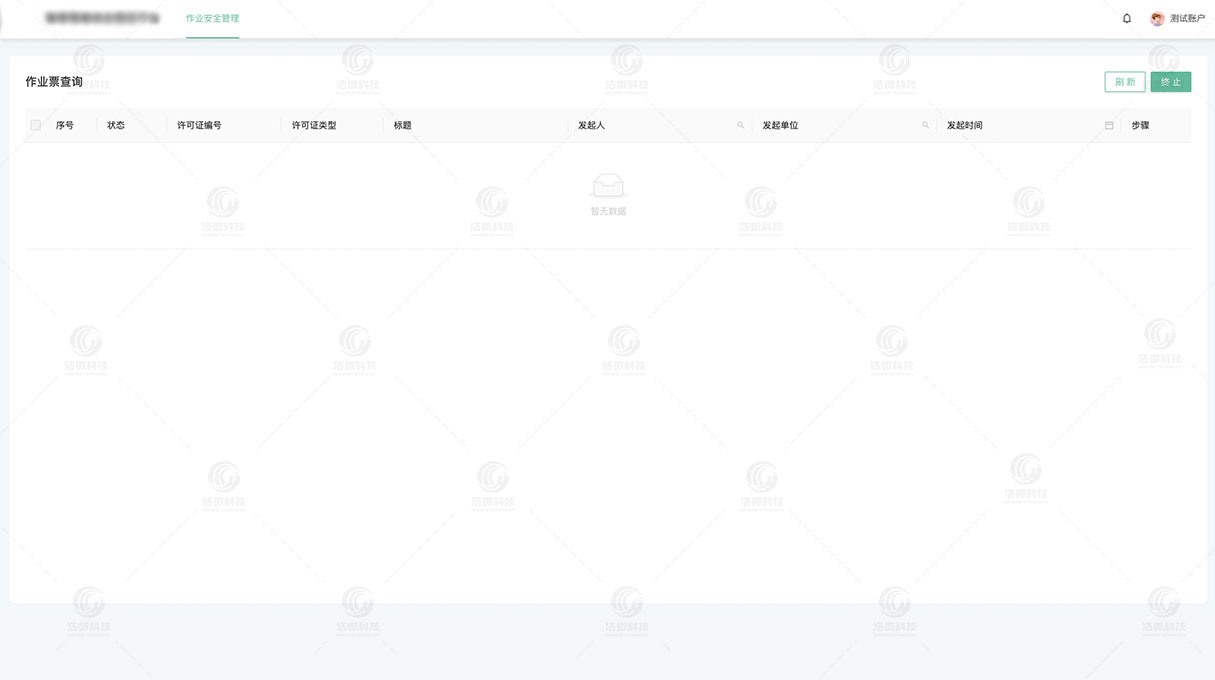Click the 暂无数据 empty-box illustration
Image resolution: width=1215 pixels, height=680 pixels.
tap(610, 185)
